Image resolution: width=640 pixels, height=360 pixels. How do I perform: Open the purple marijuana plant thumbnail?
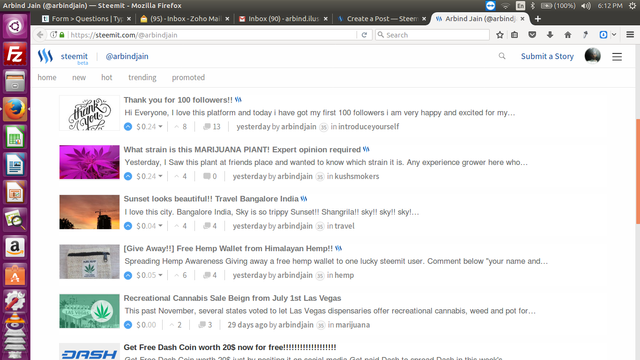89,162
